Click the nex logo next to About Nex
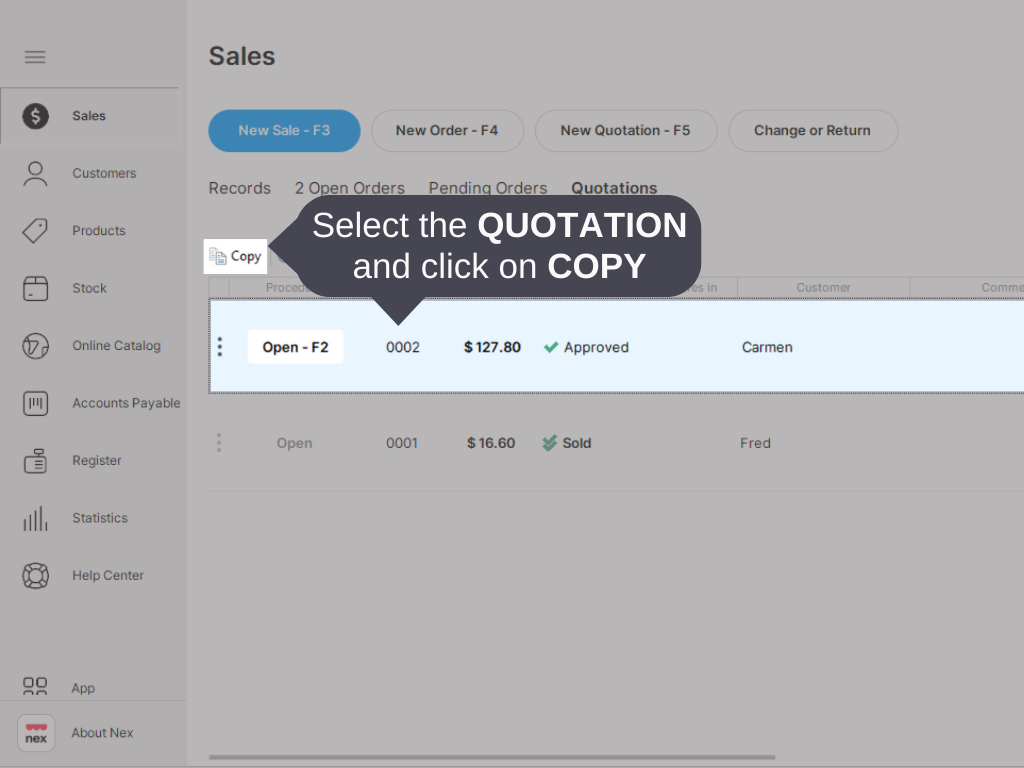Viewport: 1024px width, 768px height. tap(36, 733)
